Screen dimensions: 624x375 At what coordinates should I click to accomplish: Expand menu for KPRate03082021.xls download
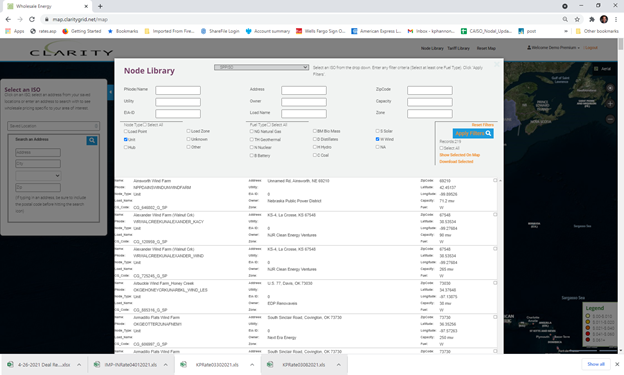tap(338, 364)
